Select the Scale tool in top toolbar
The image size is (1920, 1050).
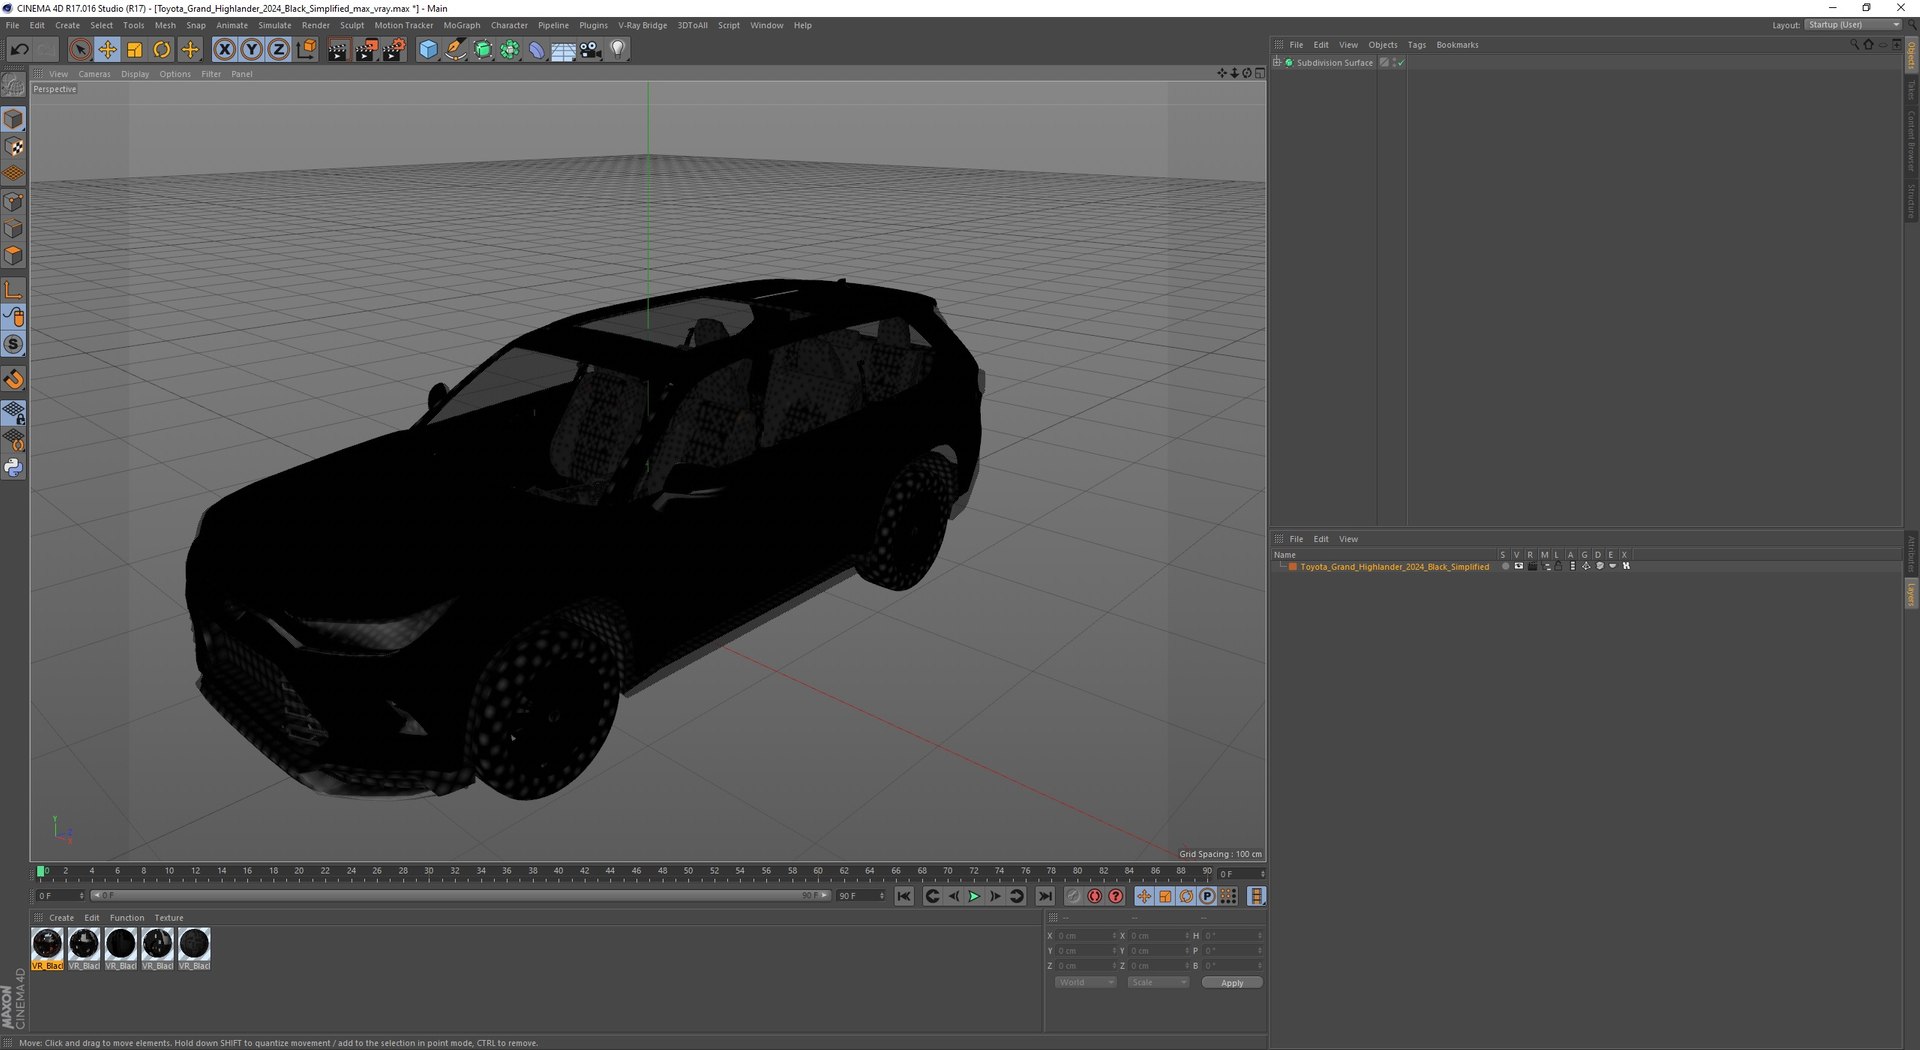[x=134, y=49]
